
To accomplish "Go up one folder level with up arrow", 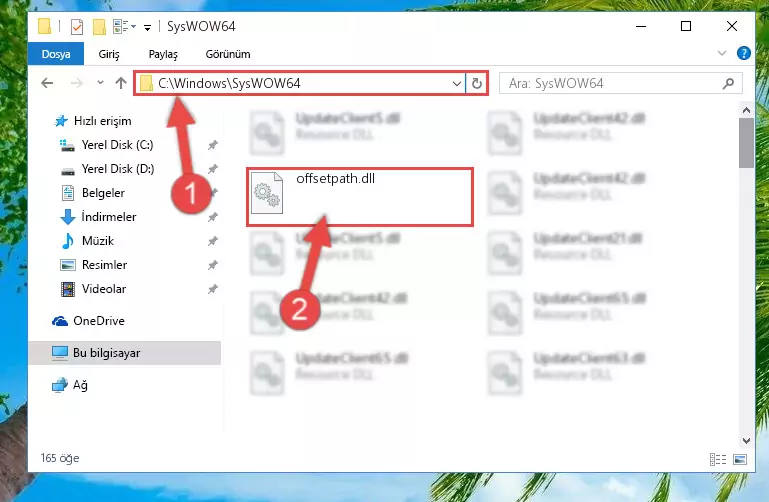I will click(121, 83).
